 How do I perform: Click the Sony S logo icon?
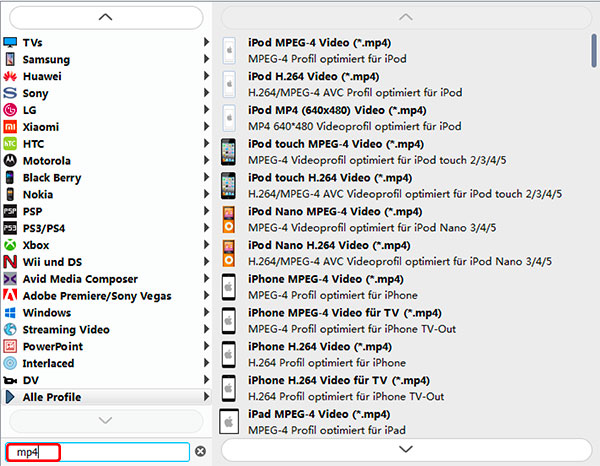tap(10, 93)
